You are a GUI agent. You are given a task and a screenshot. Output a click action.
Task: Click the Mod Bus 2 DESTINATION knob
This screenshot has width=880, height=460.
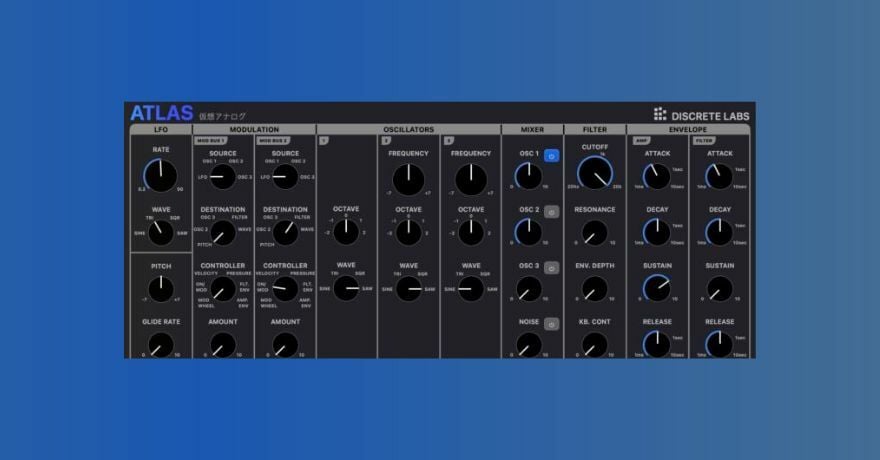click(285, 232)
